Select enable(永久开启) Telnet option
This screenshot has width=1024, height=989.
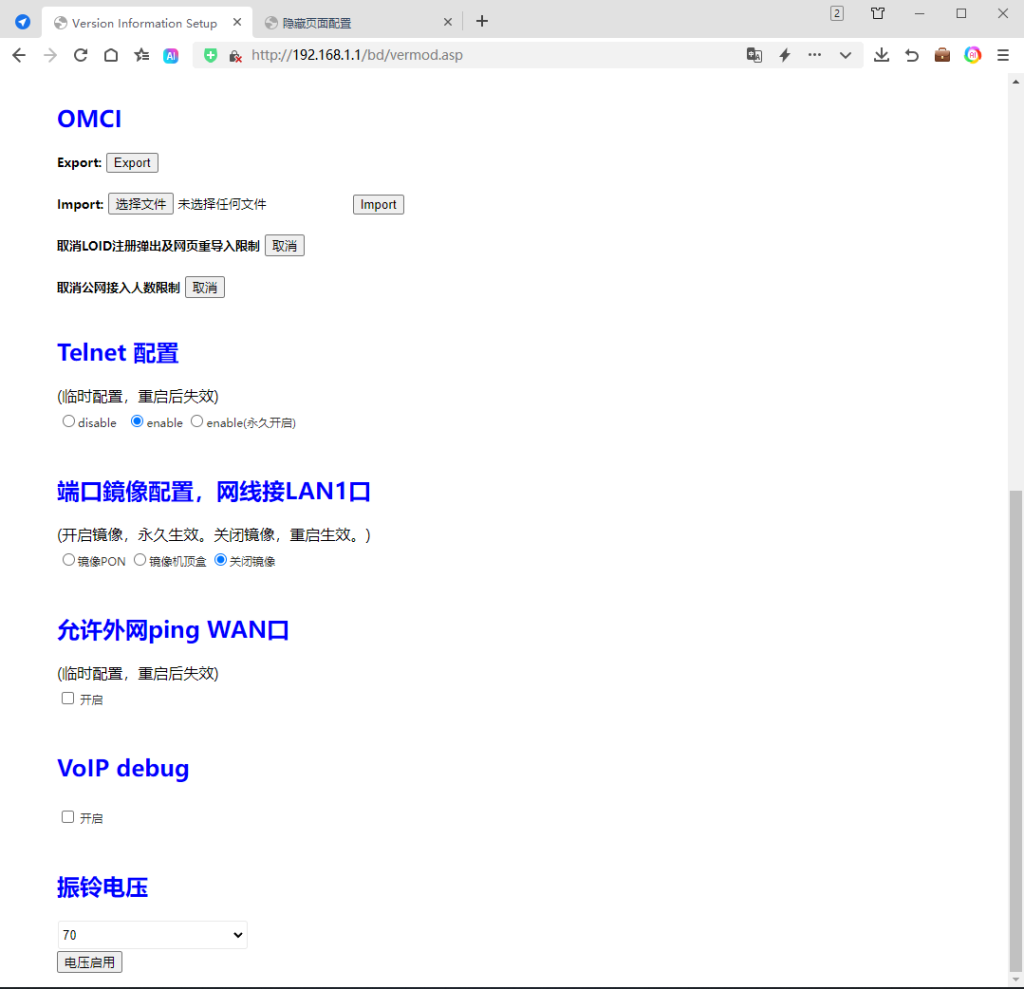[x=197, y=422]
